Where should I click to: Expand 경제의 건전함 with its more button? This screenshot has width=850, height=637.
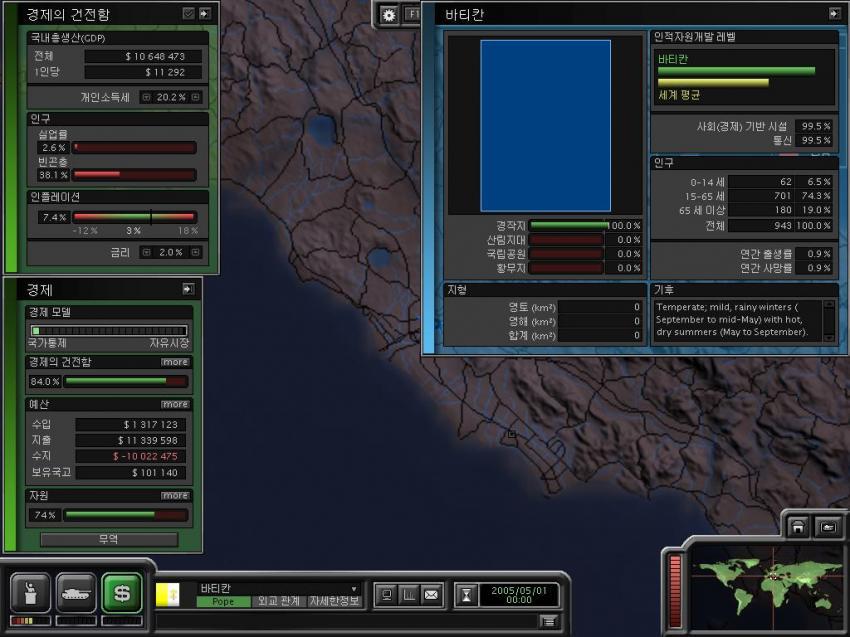tap(175, 362)
